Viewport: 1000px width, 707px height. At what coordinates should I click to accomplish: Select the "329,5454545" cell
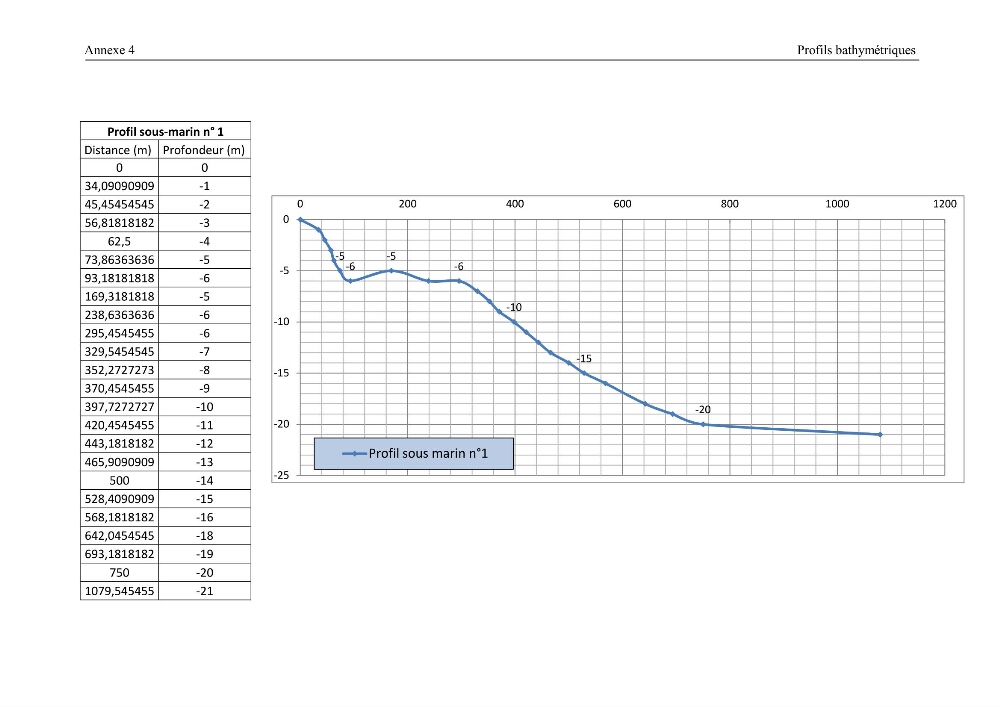(x=119, y=352)
